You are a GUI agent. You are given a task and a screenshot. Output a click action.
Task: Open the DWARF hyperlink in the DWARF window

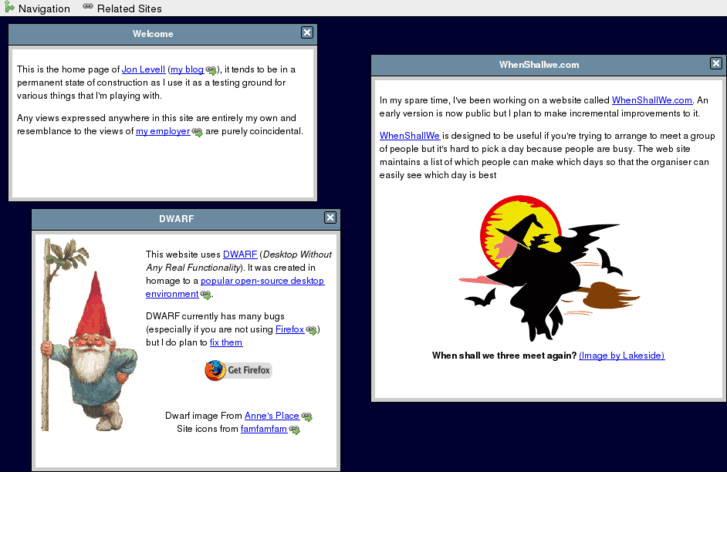tap(240, 255)
